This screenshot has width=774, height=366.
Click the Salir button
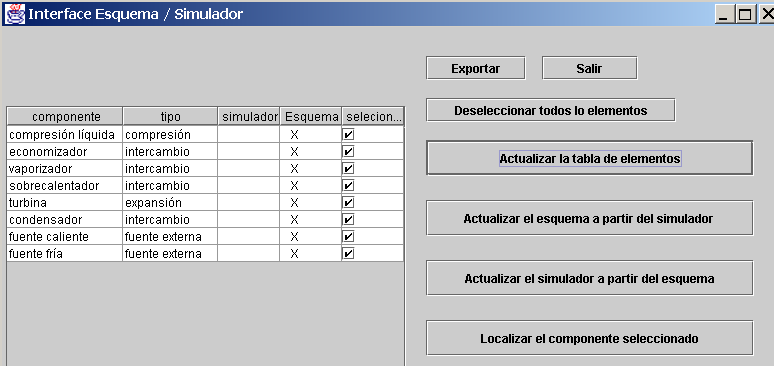tap(589, 68)
